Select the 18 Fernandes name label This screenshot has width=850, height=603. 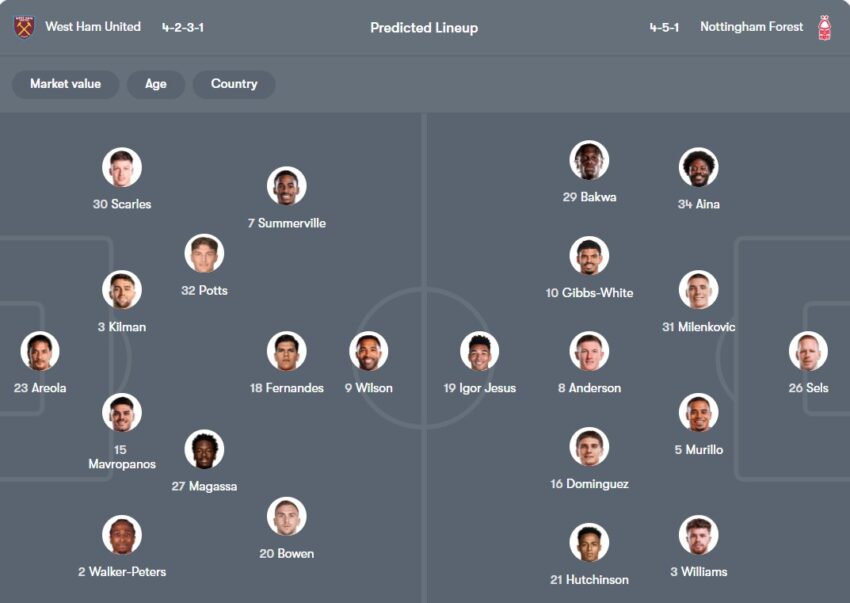coord(287,388)
